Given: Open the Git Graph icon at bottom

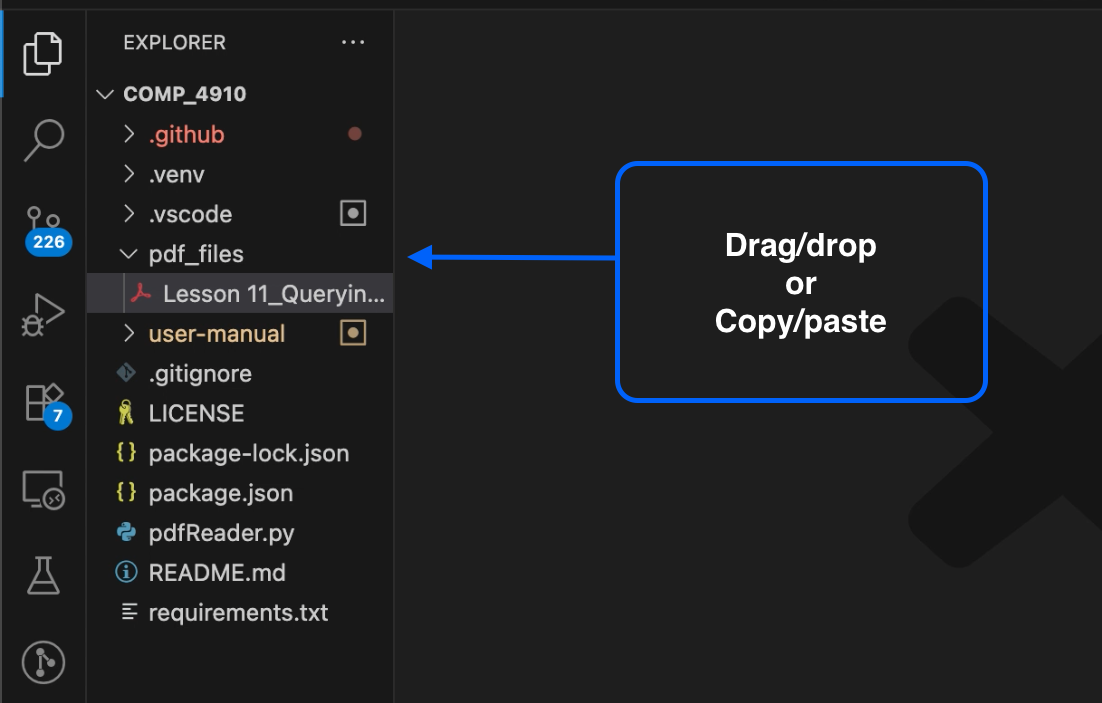Looking at the screenshot, I should pyautogui.click(x=43, y=662).
